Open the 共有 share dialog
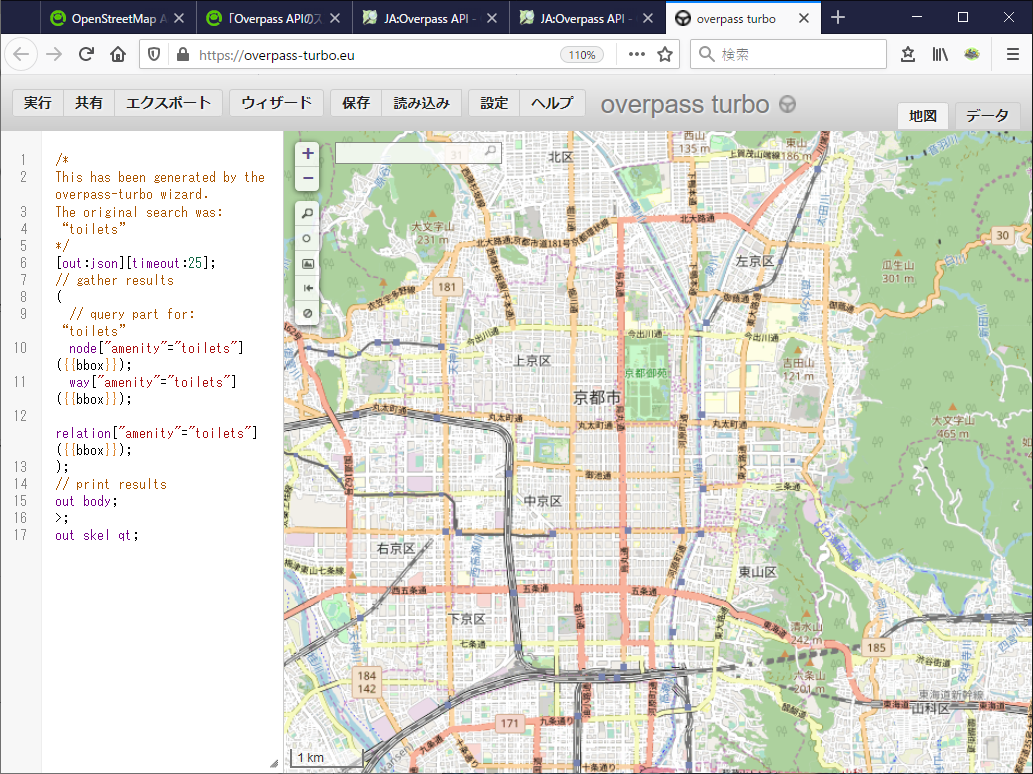 click(89, 103)
